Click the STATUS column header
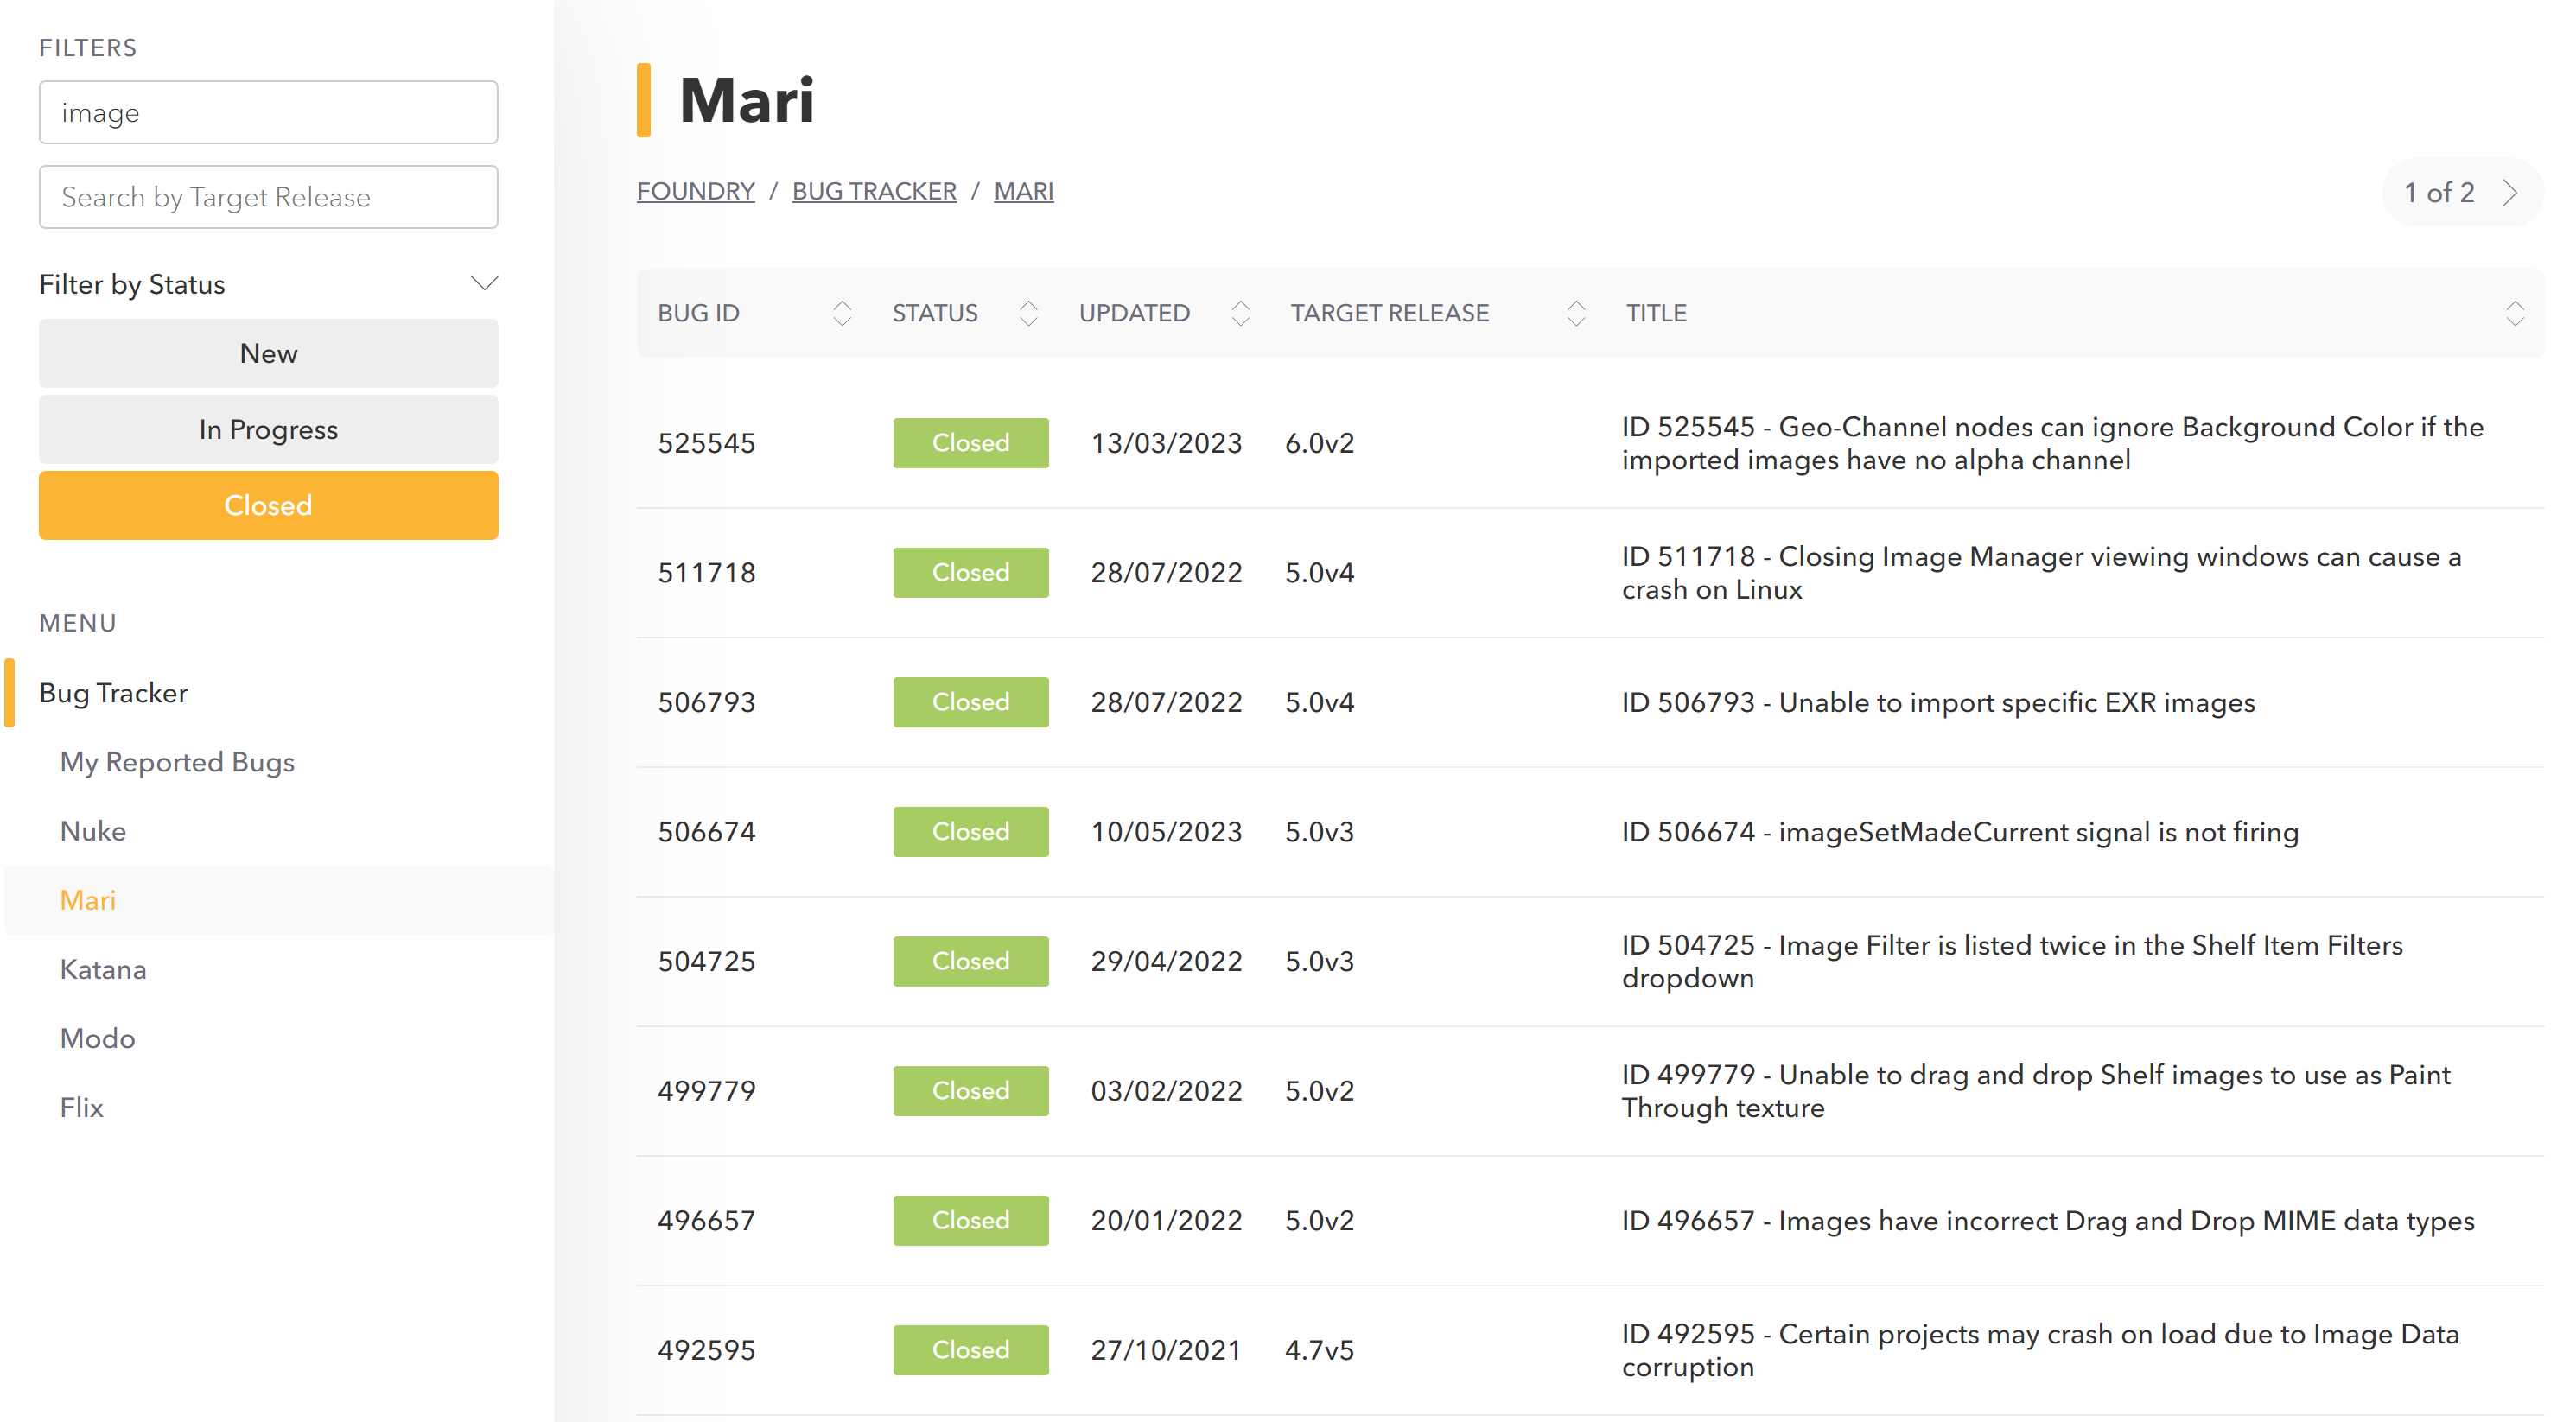The width and height of the screenshot is (2576, 1422). pyautogui.click(x=935, y=313)
